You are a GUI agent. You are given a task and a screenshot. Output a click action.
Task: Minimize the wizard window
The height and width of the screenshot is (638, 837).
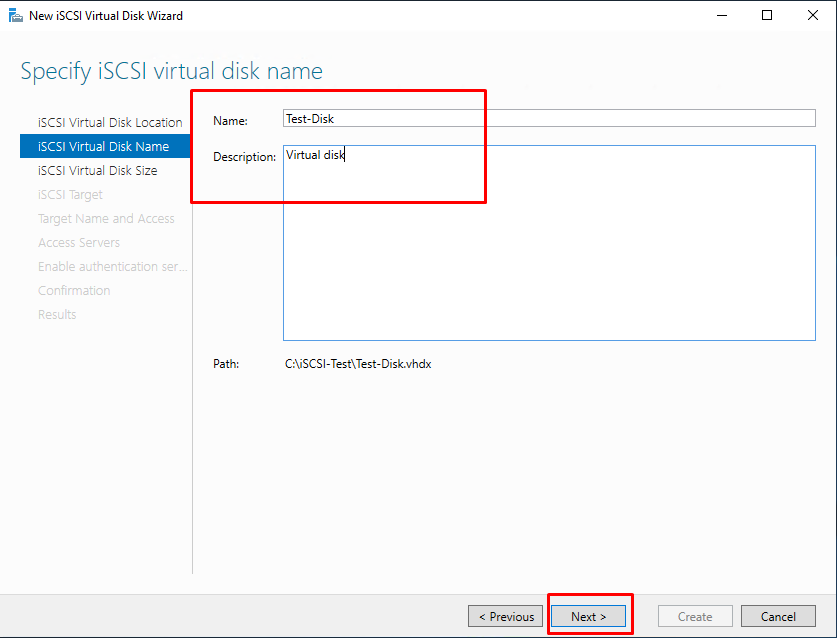click(722, 15)
